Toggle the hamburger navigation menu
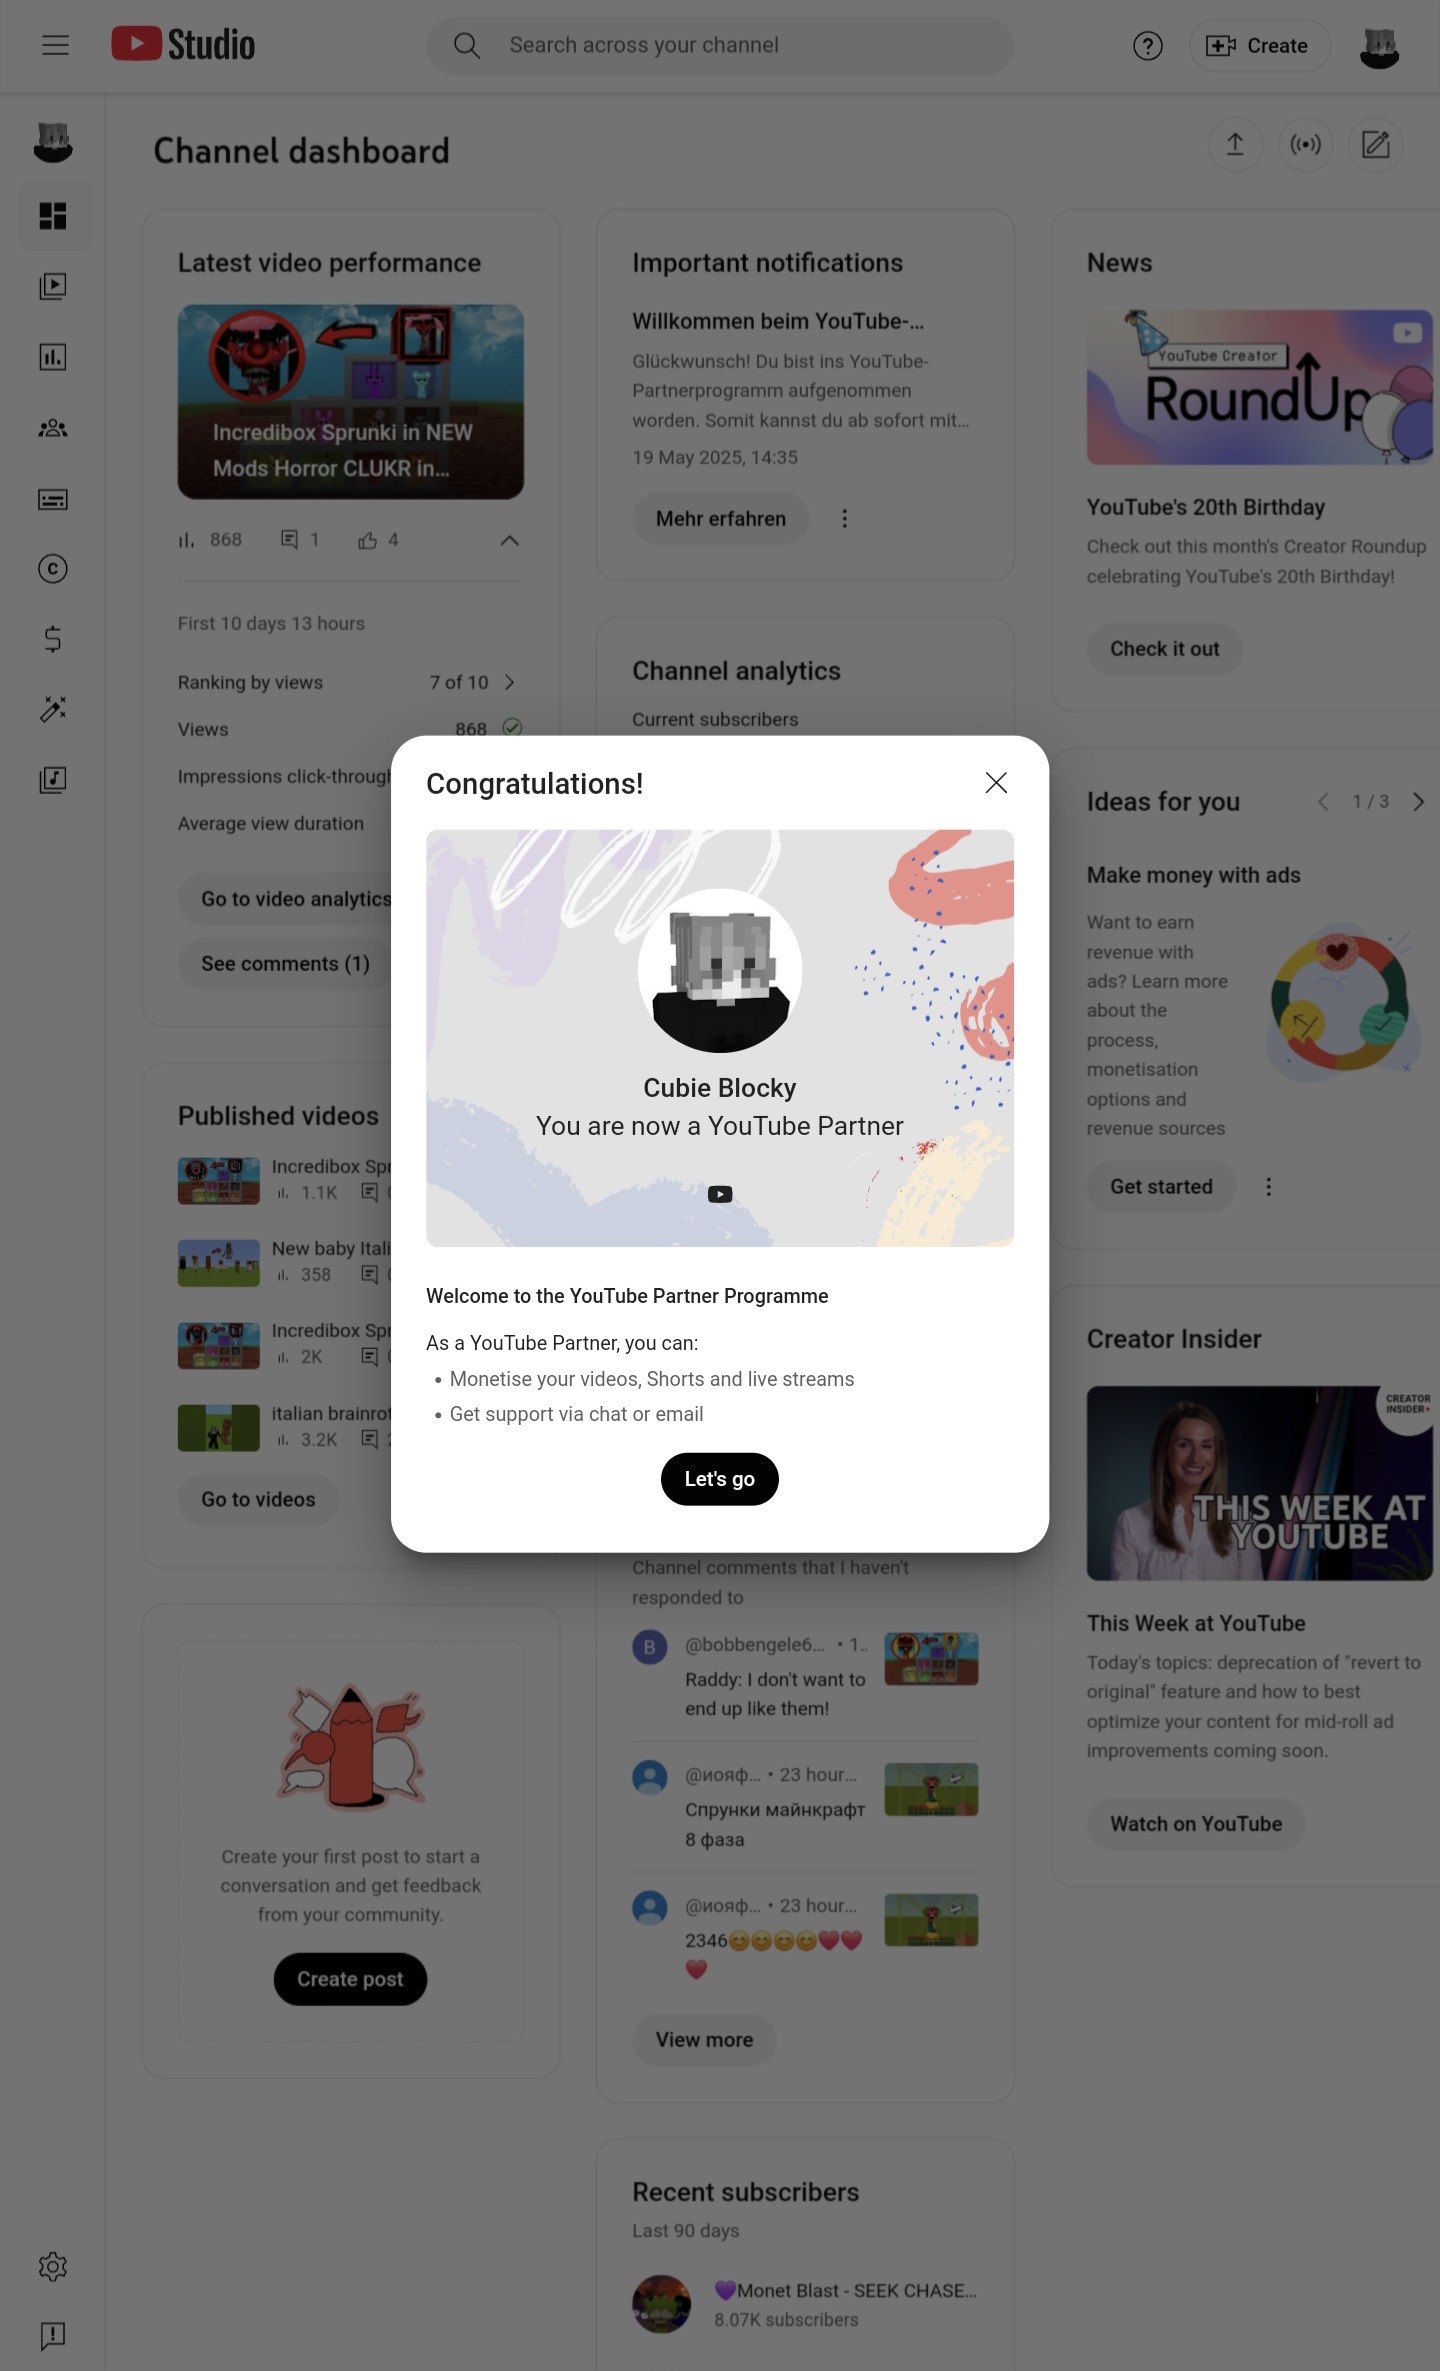 coord(56,45)
